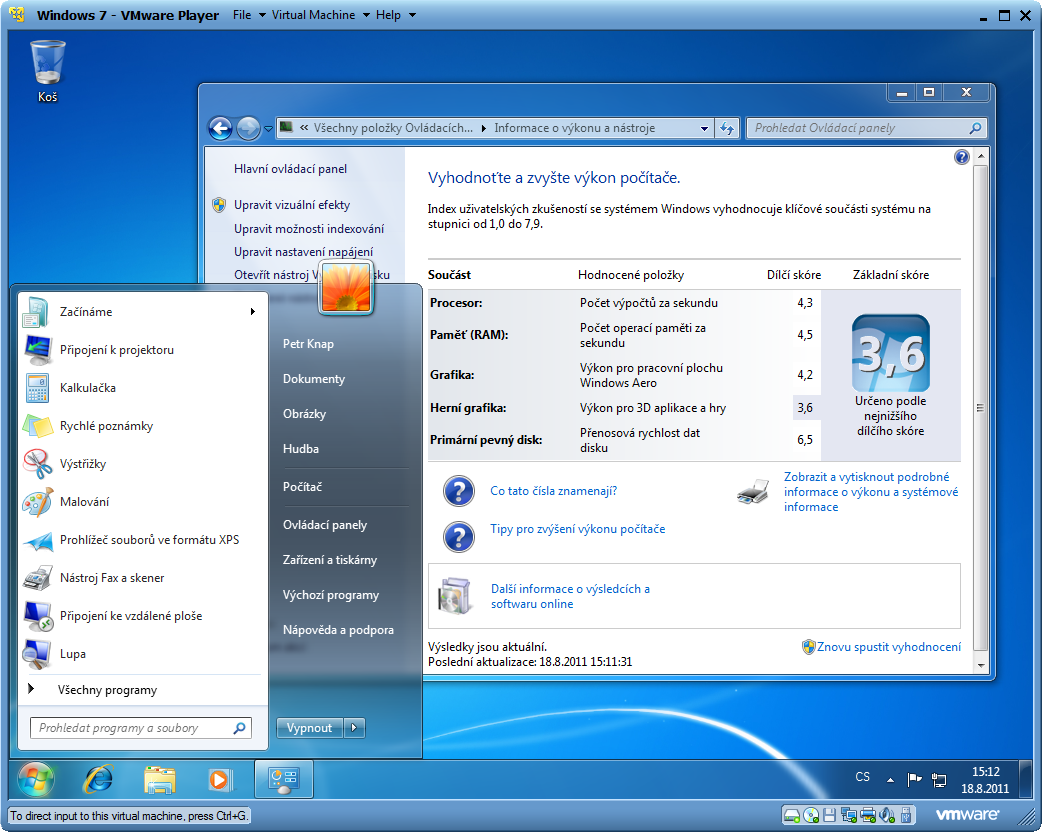Open the VMware Help menu
The width and height of the screenshot is (1042, 832).
pos(395,15)
